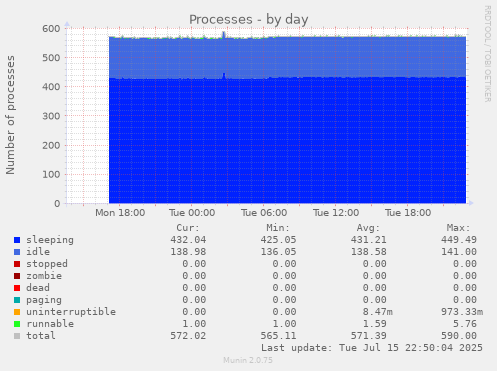Click the 'Avg:' column header
The height and width of the screenshot is (371, 497).
tap(368, 228)
